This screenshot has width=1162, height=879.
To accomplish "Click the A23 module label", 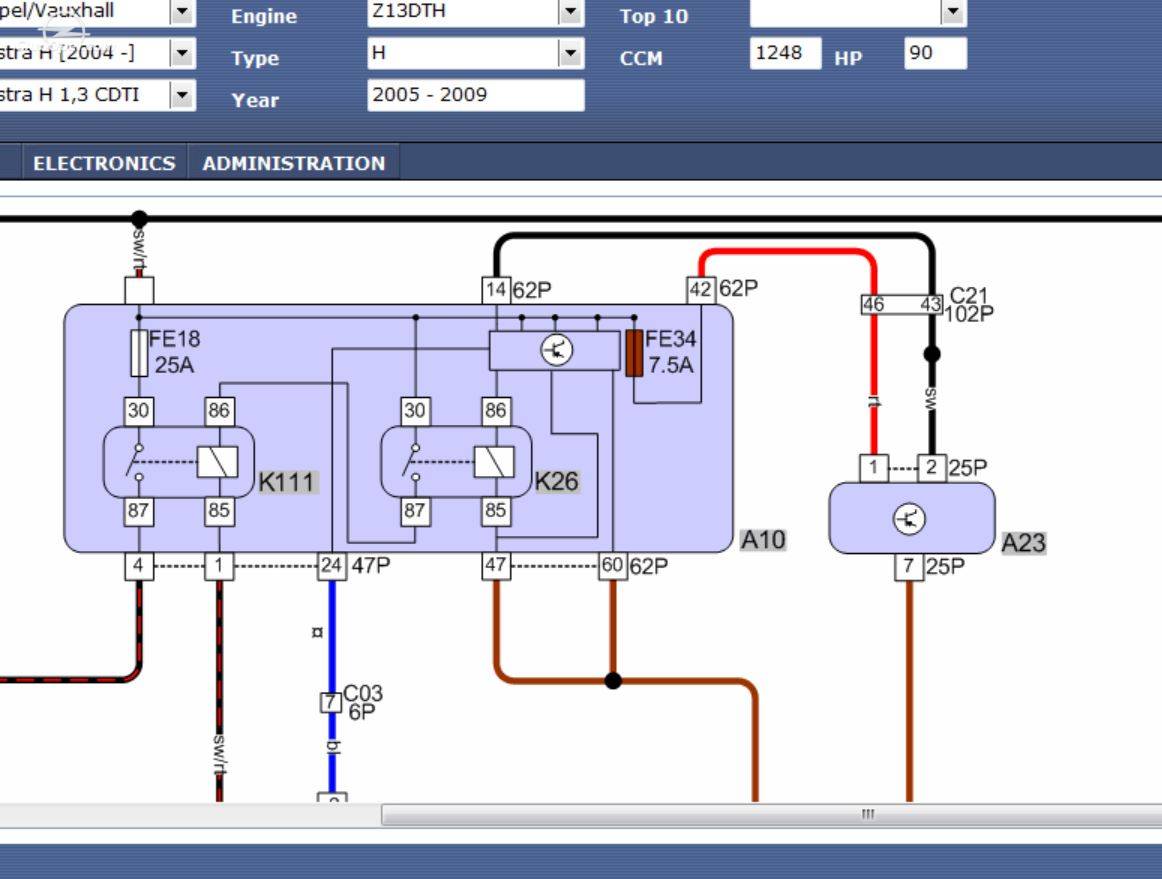I will [x=1023, y=543].
